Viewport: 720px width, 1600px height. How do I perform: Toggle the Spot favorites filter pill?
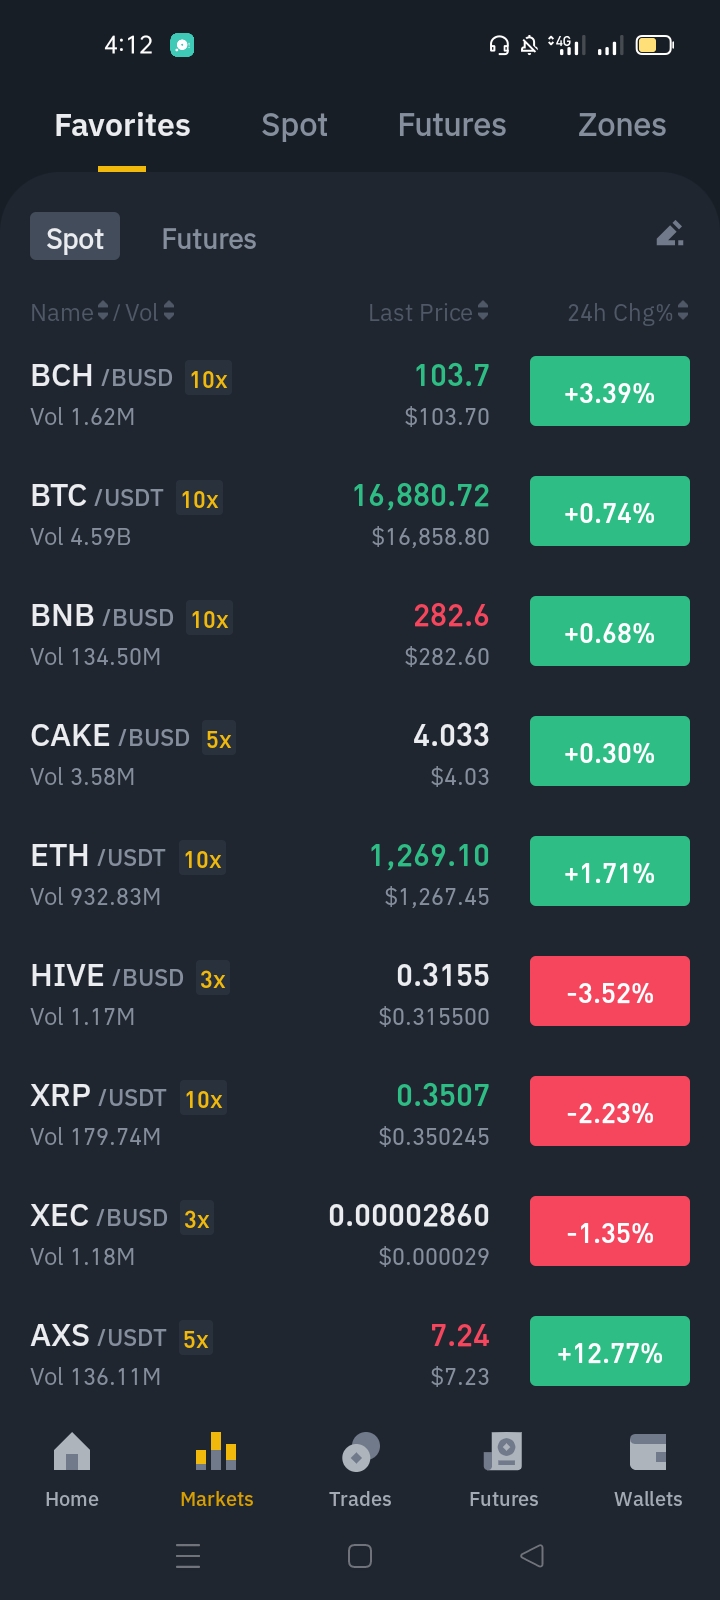[x=75, y=236]
